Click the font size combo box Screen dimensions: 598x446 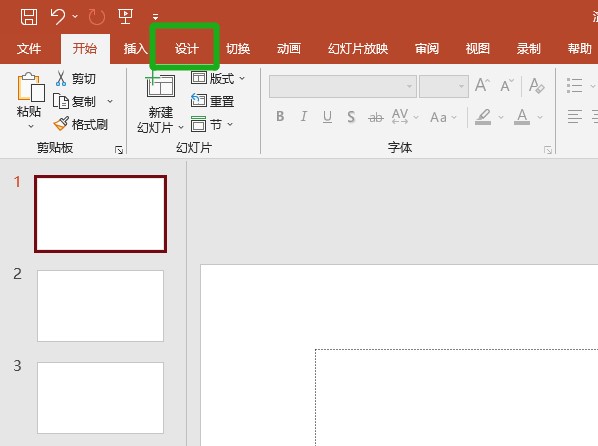click(x=444, y=86)
